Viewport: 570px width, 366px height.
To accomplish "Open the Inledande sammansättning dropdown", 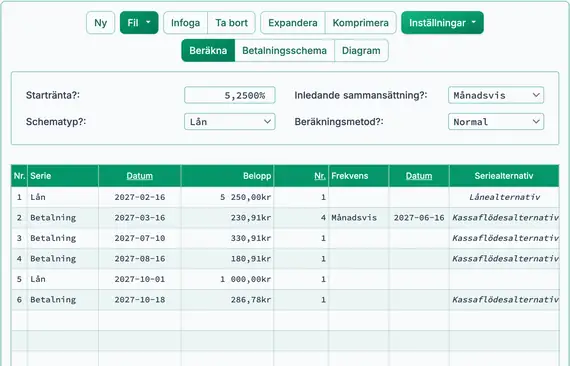I will pos(496,95).
